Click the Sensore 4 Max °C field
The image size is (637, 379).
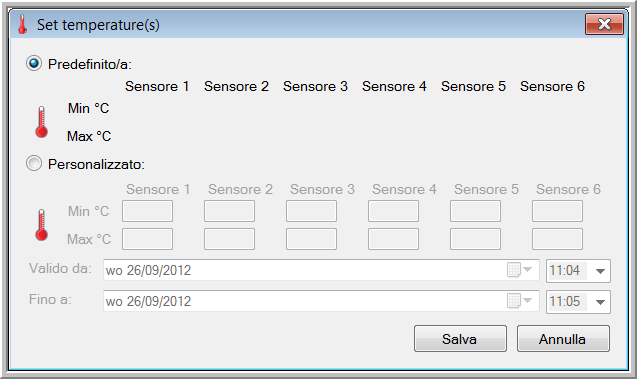click(393, 239)
